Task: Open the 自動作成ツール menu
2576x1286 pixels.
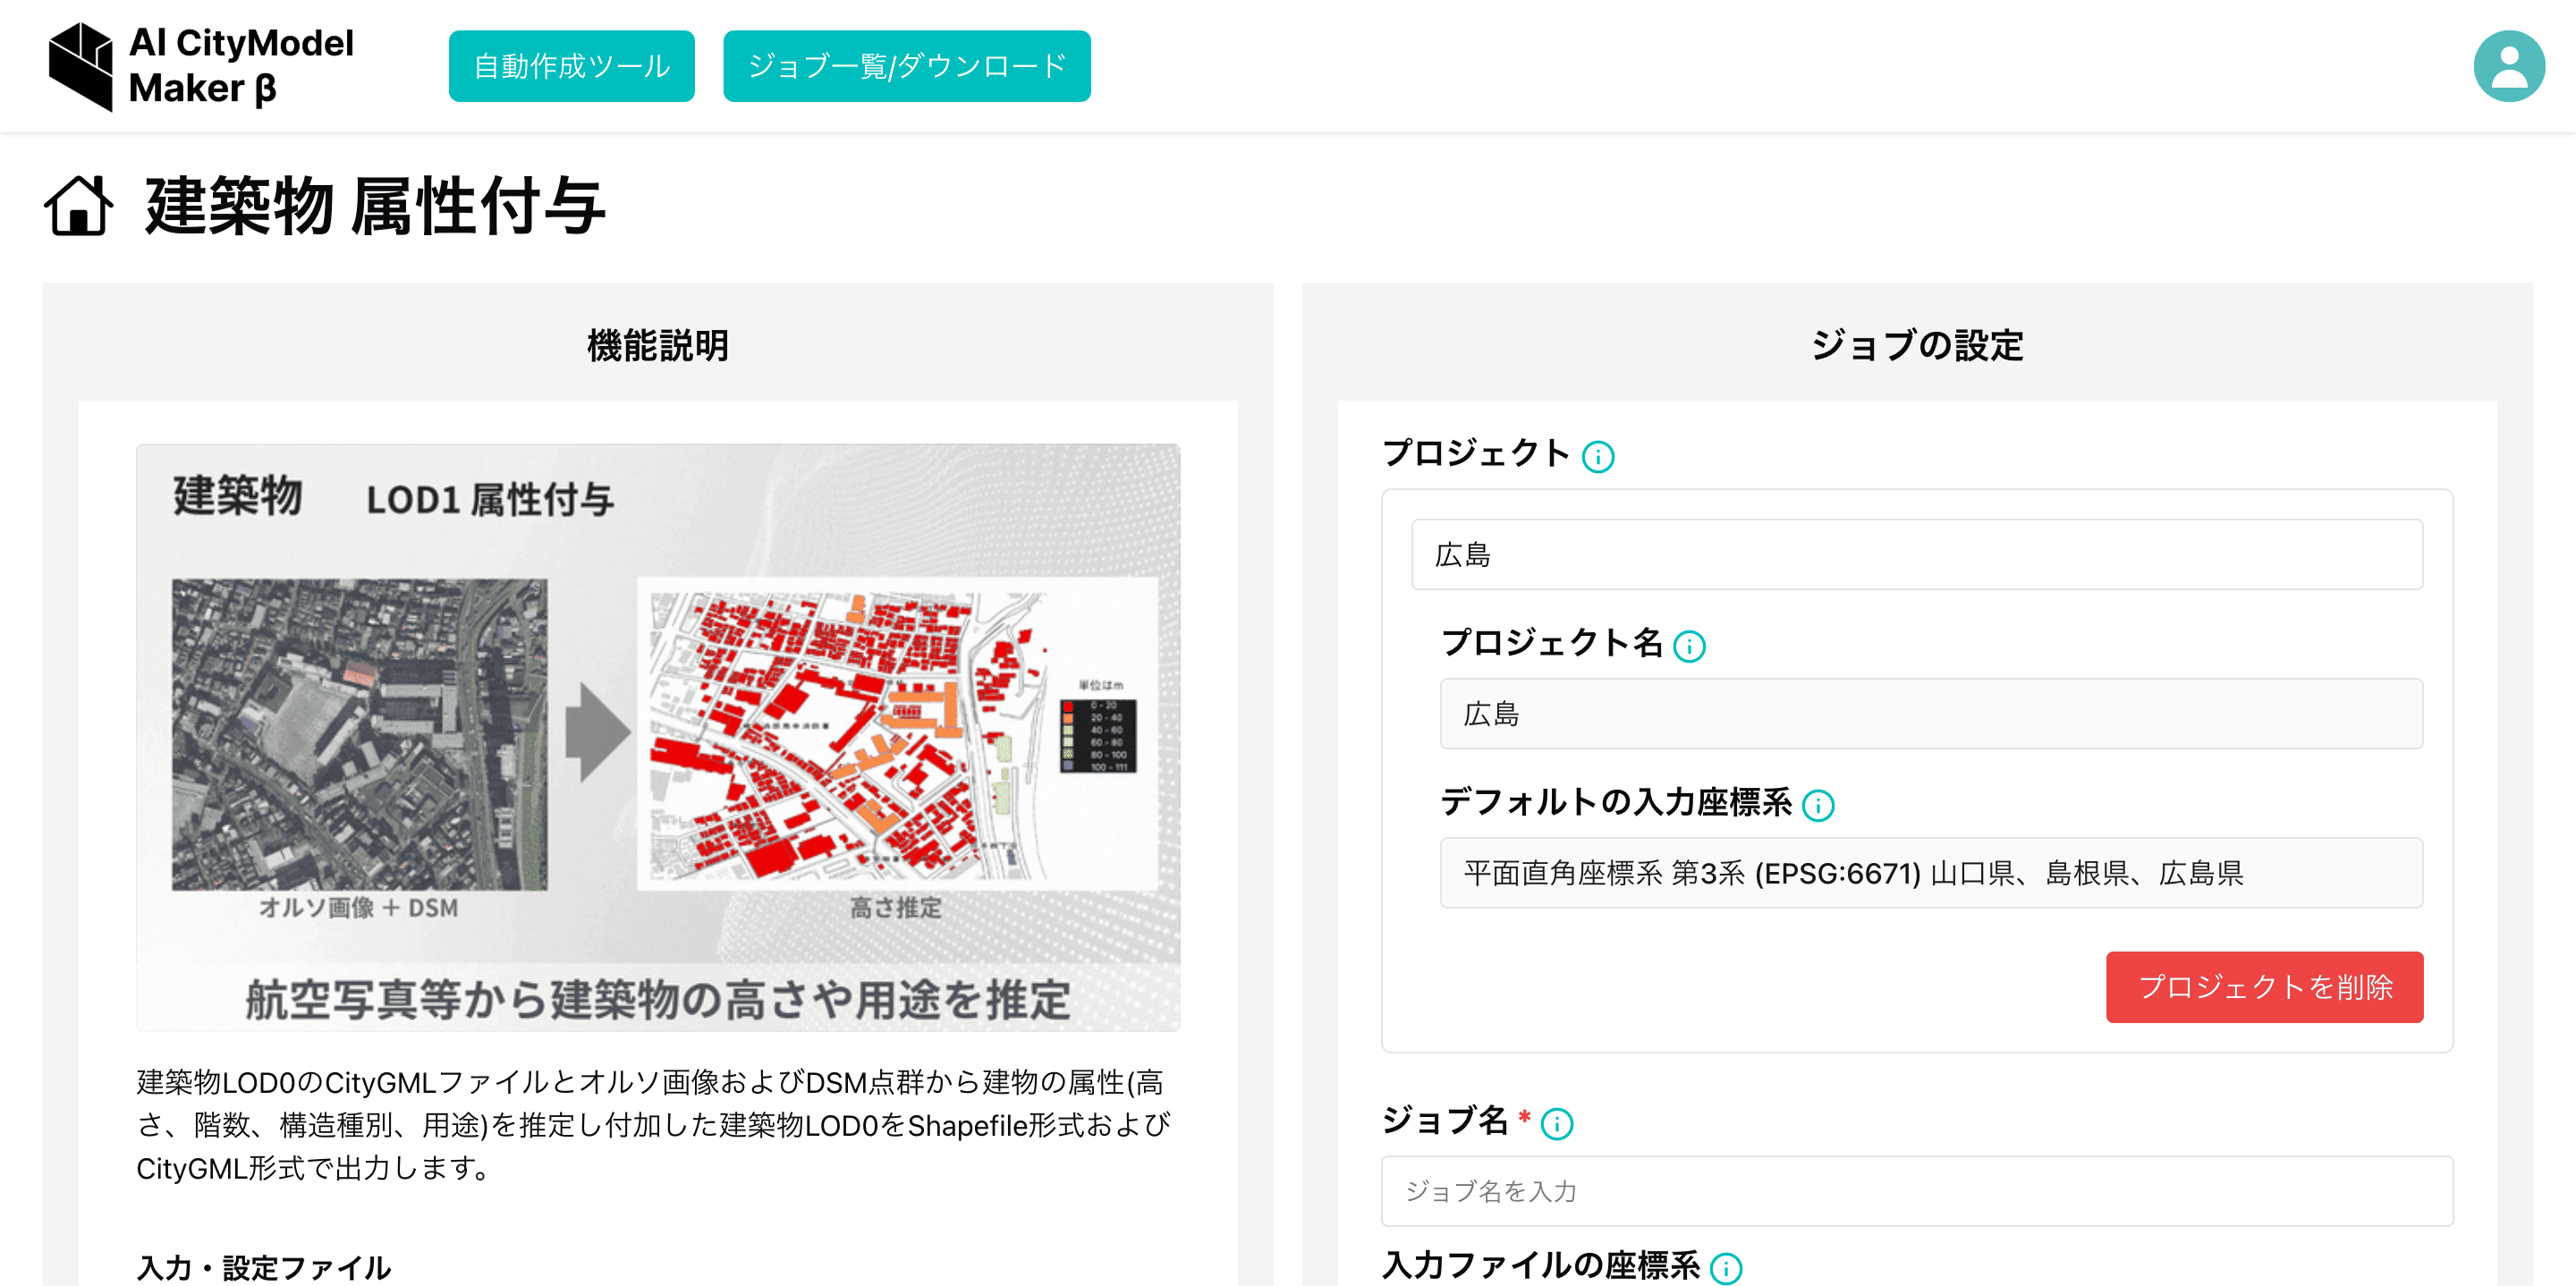Action: pyautogui.click(x=571, y=66)
